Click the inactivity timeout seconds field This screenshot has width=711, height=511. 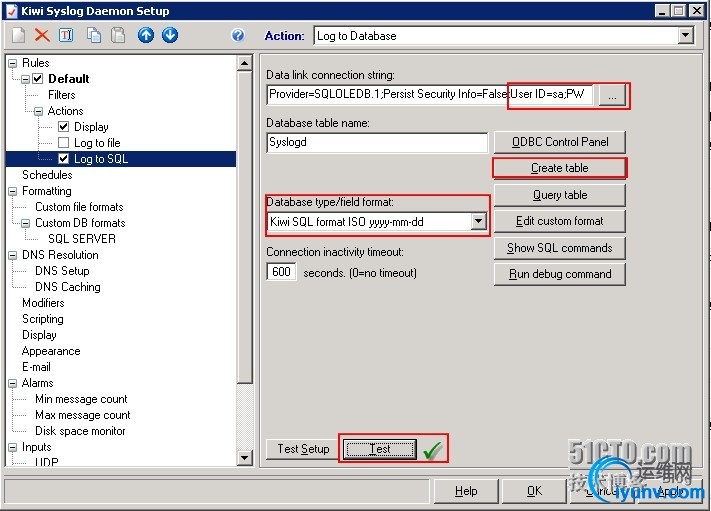point(281,272)
